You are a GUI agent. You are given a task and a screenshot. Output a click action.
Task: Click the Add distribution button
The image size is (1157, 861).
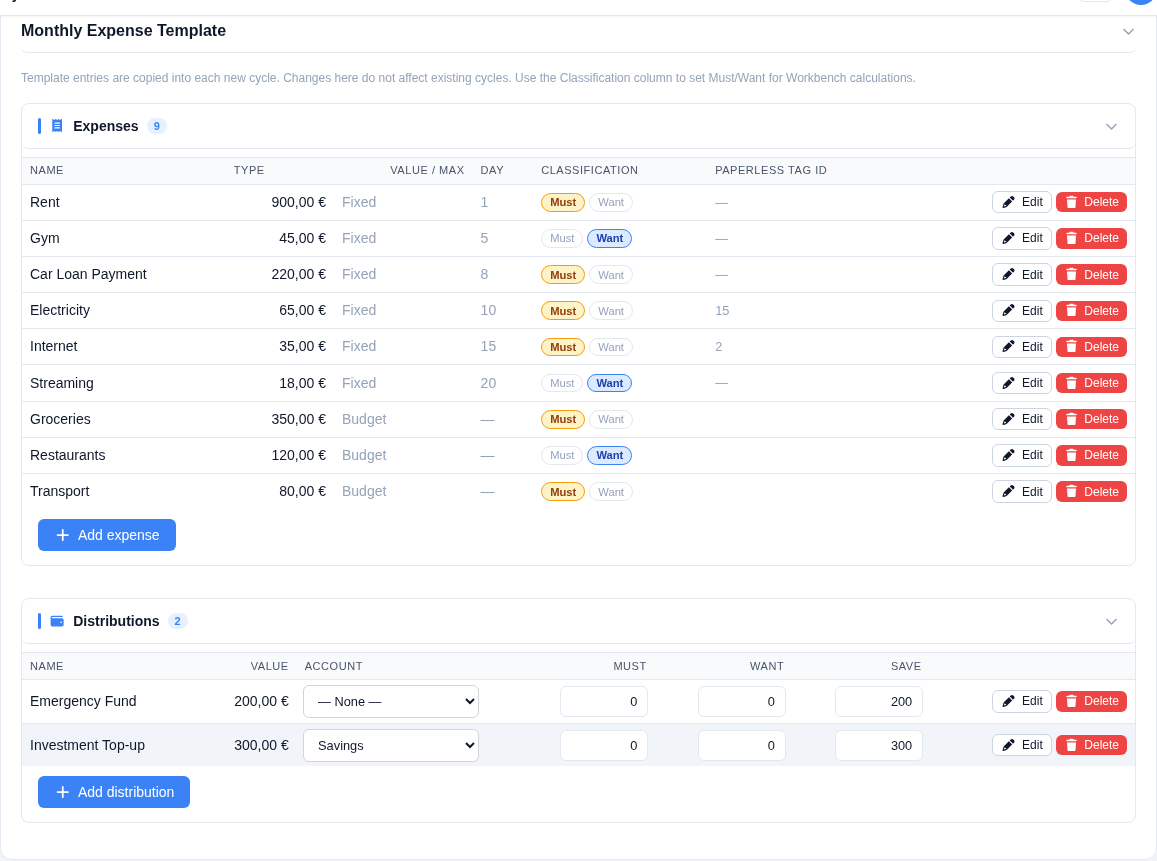[114, 792]
